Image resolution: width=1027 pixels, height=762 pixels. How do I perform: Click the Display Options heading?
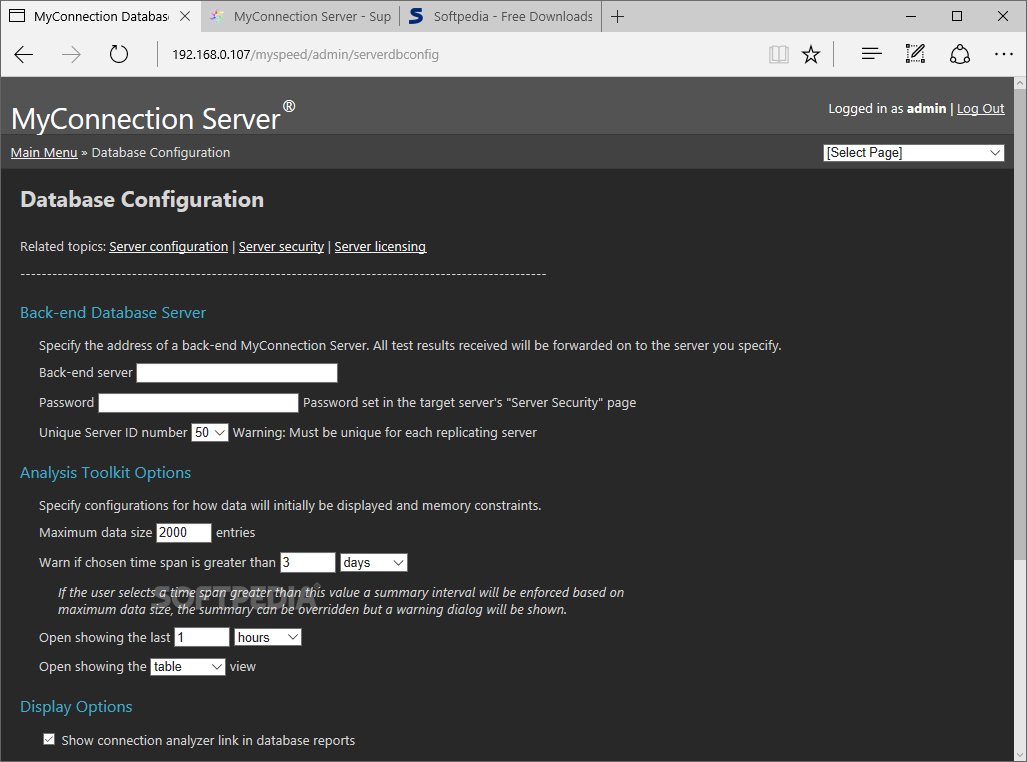pos(76,706)
